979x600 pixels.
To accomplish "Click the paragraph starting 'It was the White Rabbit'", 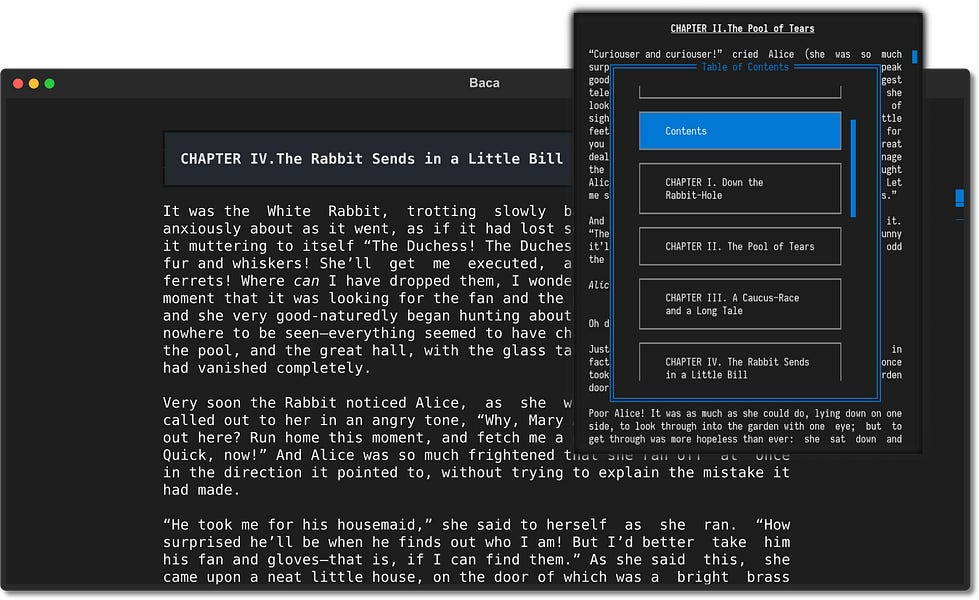I will [x=367, y=290].
